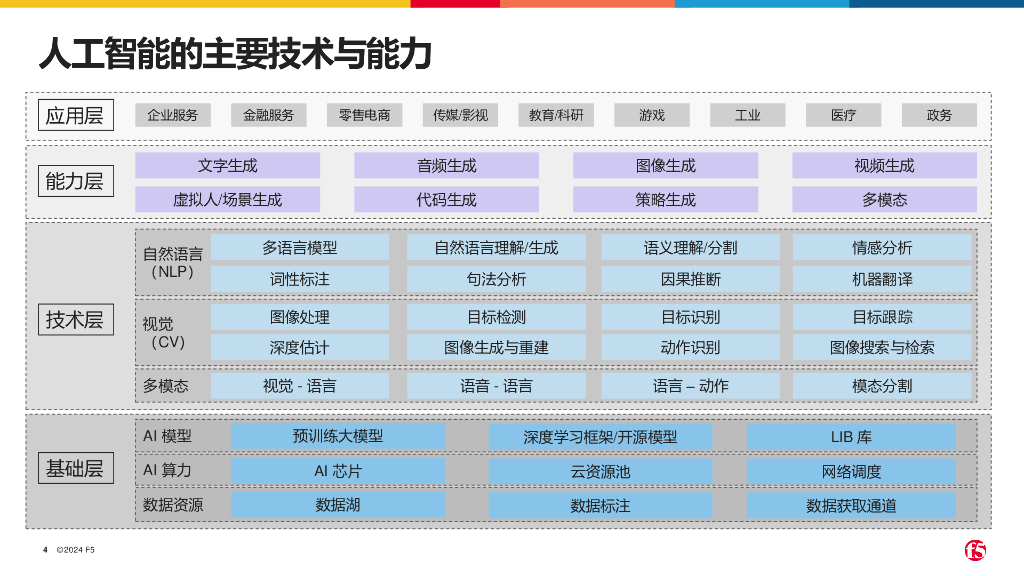Select the 企业服务 box
Image resolution: width=1024 pixels, height=576 pixels.
[x=172, y=116]
